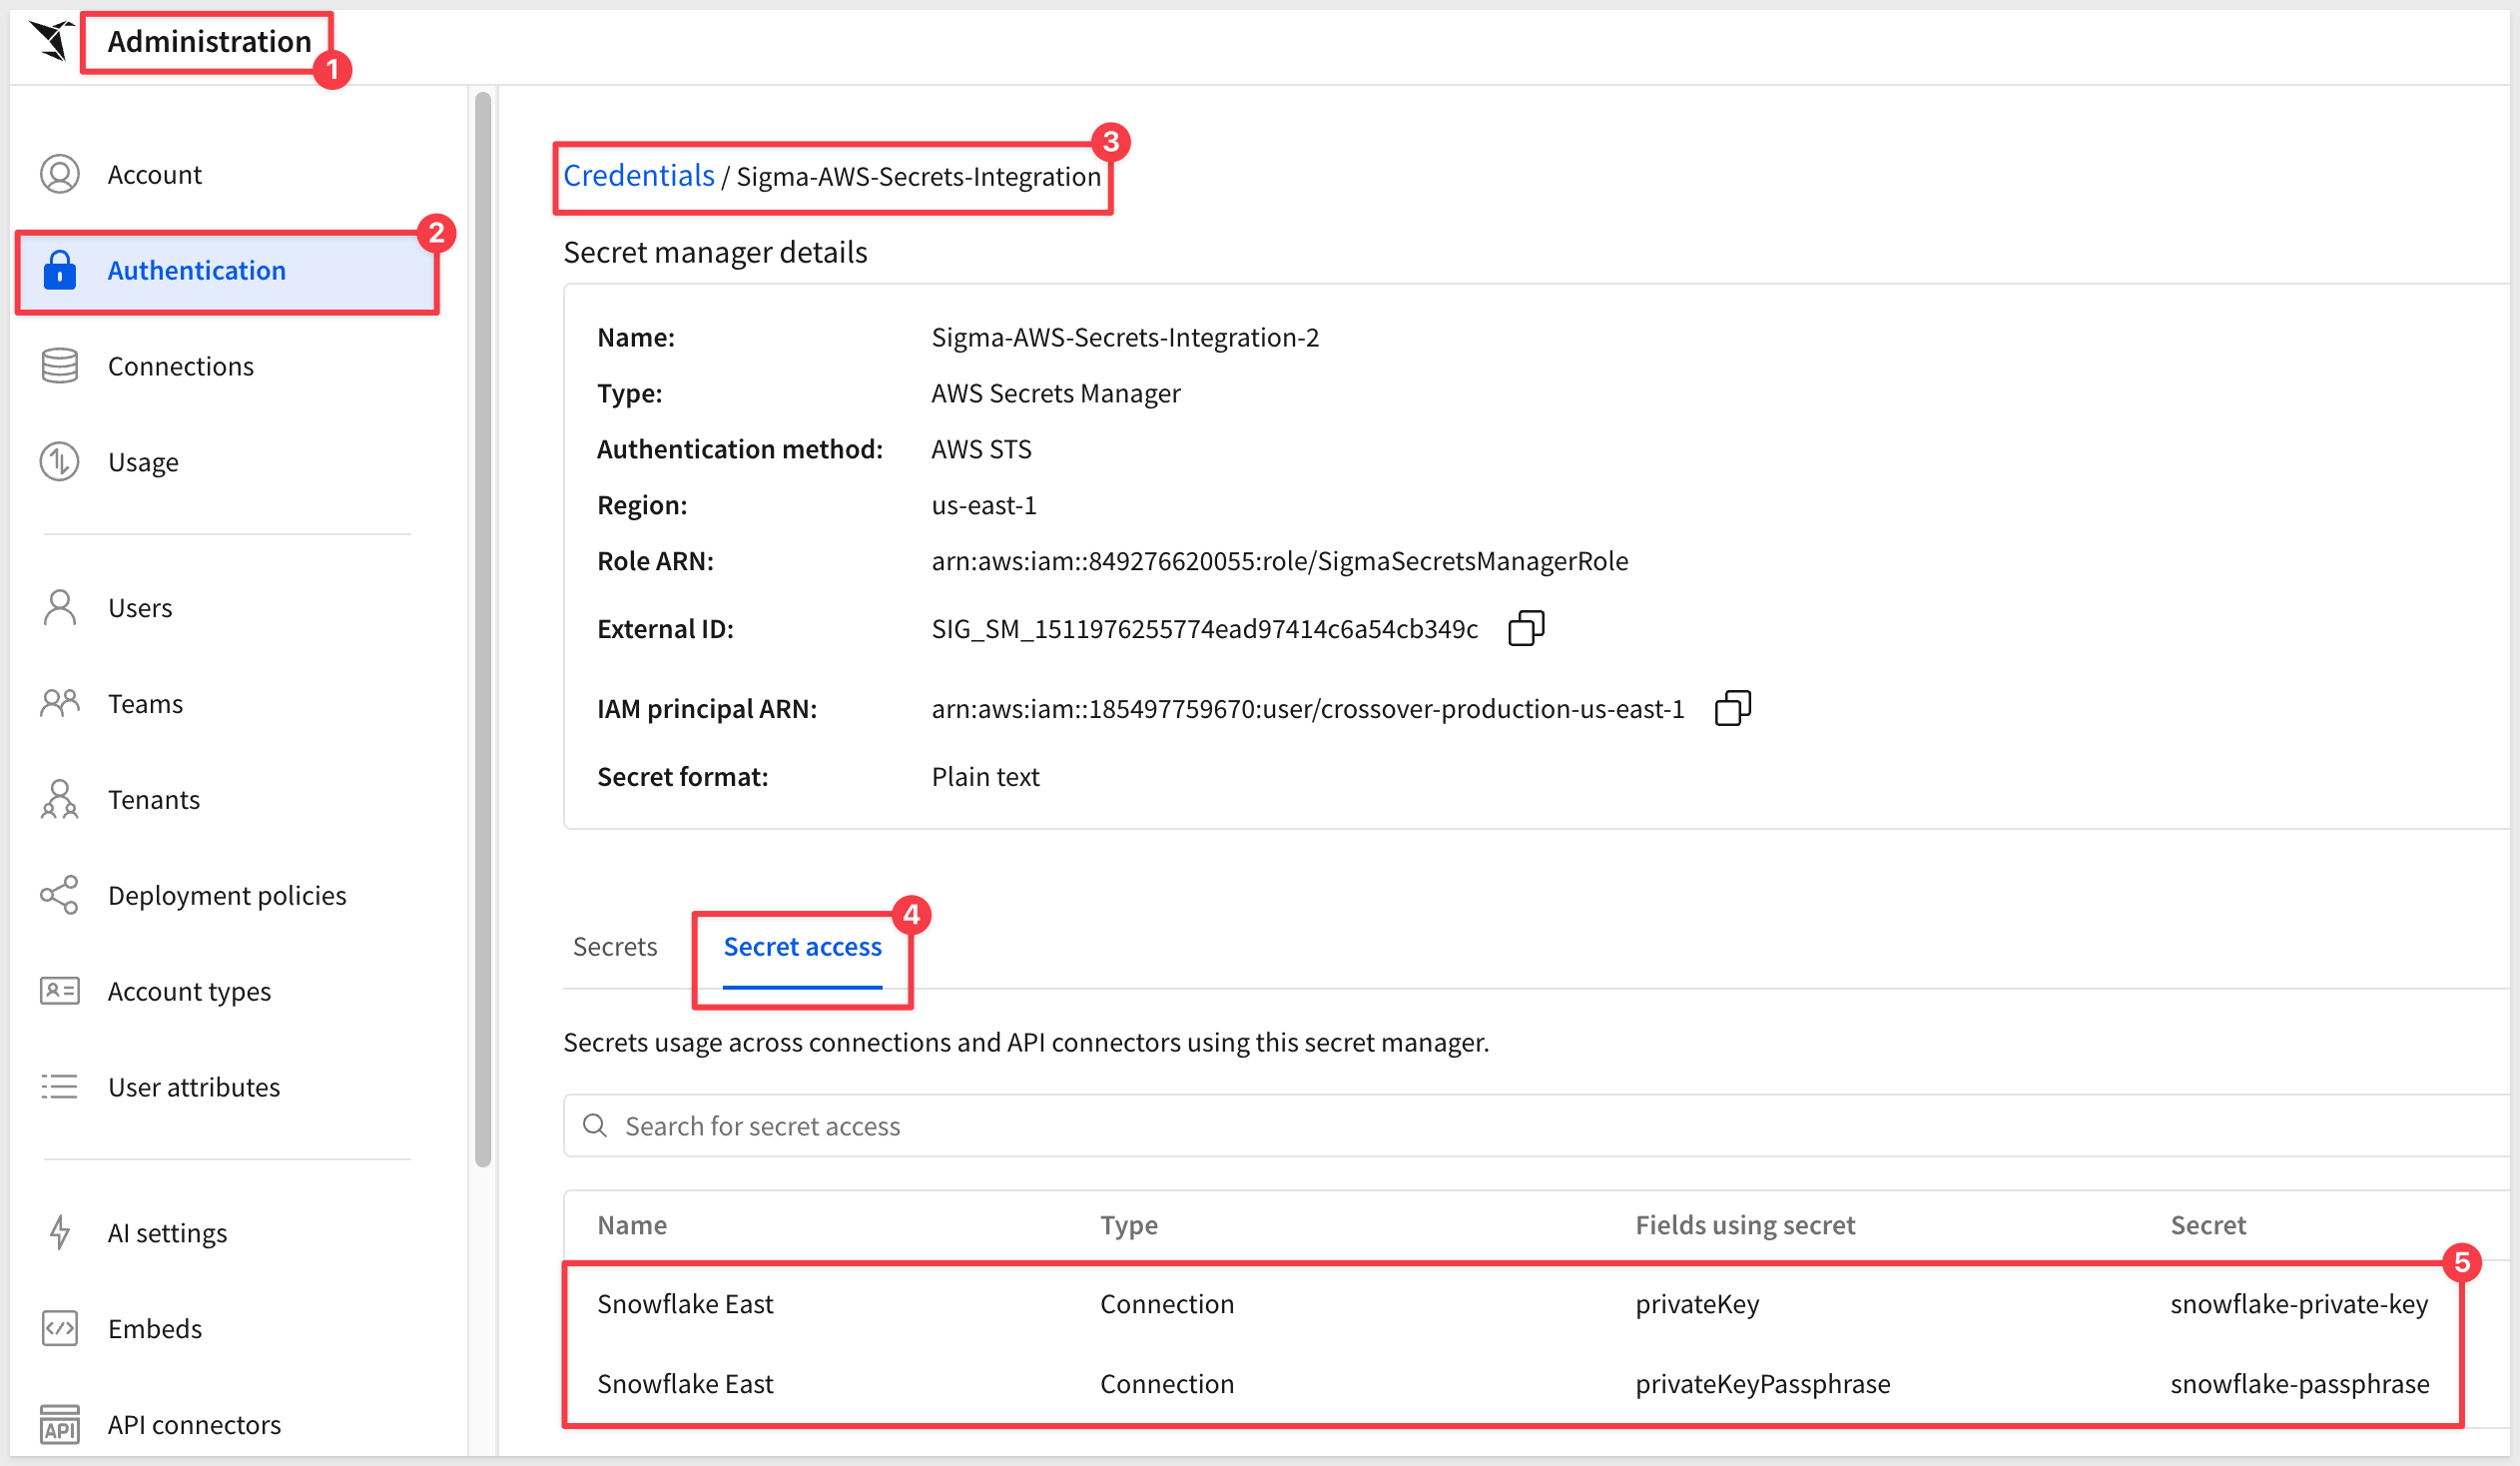Click the privateKey field cell
The image size is (2520, 1466).
[1697, 1303]
